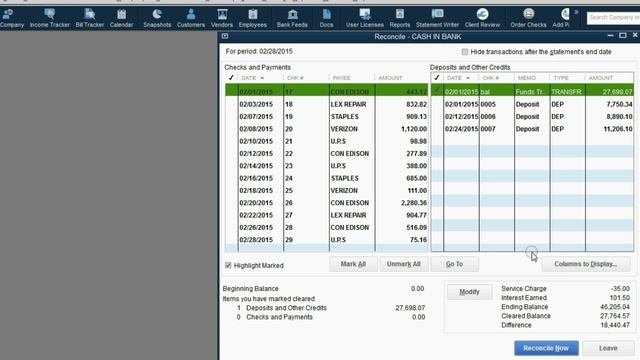640x360 pixels.
Task: Select check 21 U.P.S 98.98 row
Action: pyautogui.click(x=326, y=141)
